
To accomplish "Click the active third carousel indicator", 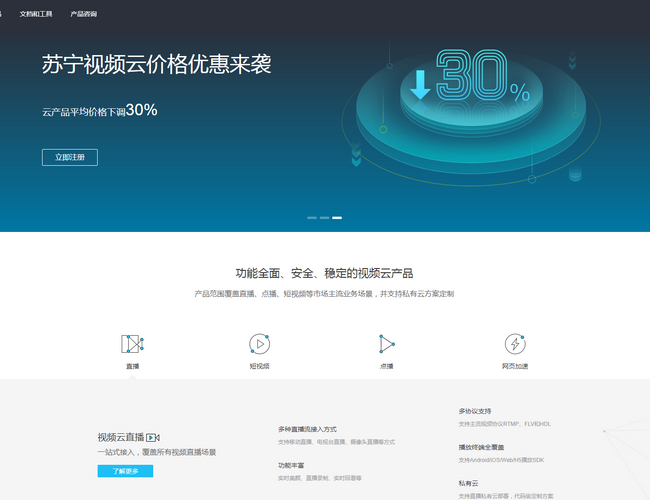I will click(x=337, y=217).
